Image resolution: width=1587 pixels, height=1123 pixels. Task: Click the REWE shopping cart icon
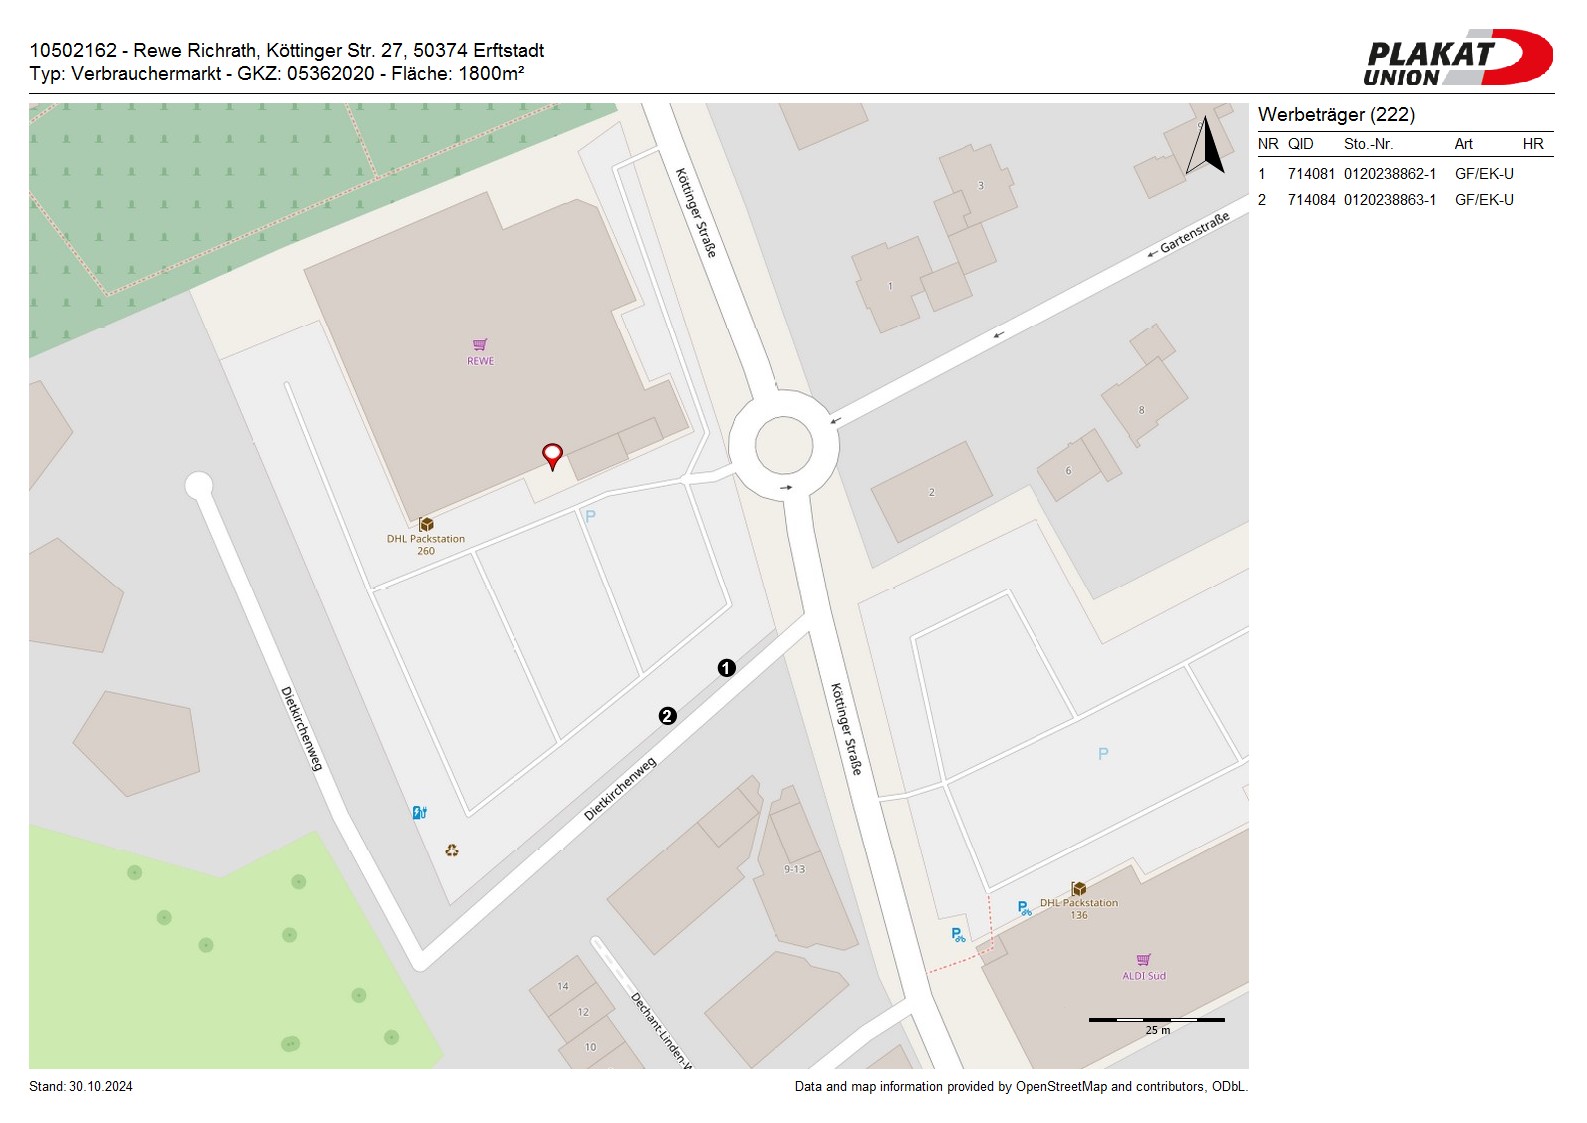tap(480, 345)
